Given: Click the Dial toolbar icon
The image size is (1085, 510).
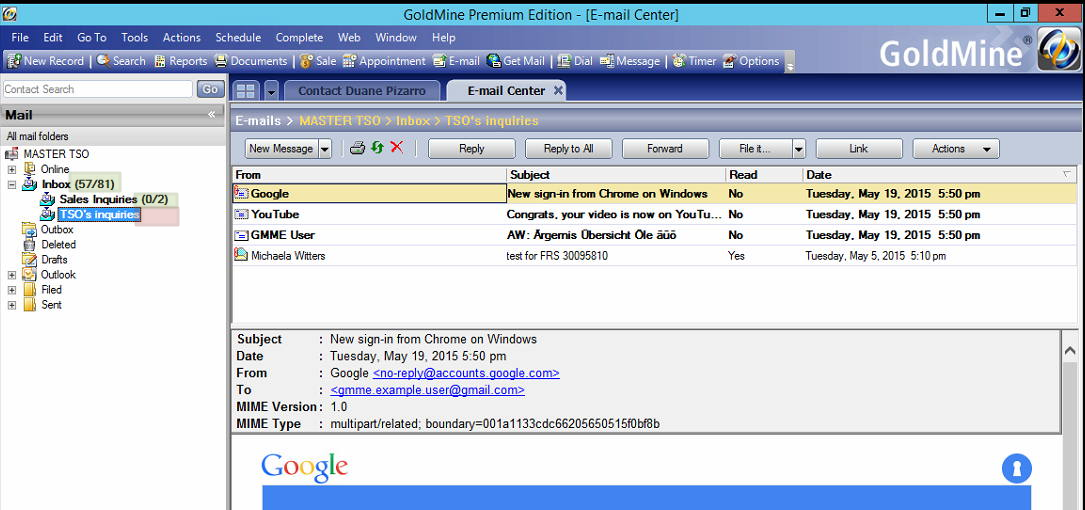Looking at the screenshot, I should (x=575, y=61).
